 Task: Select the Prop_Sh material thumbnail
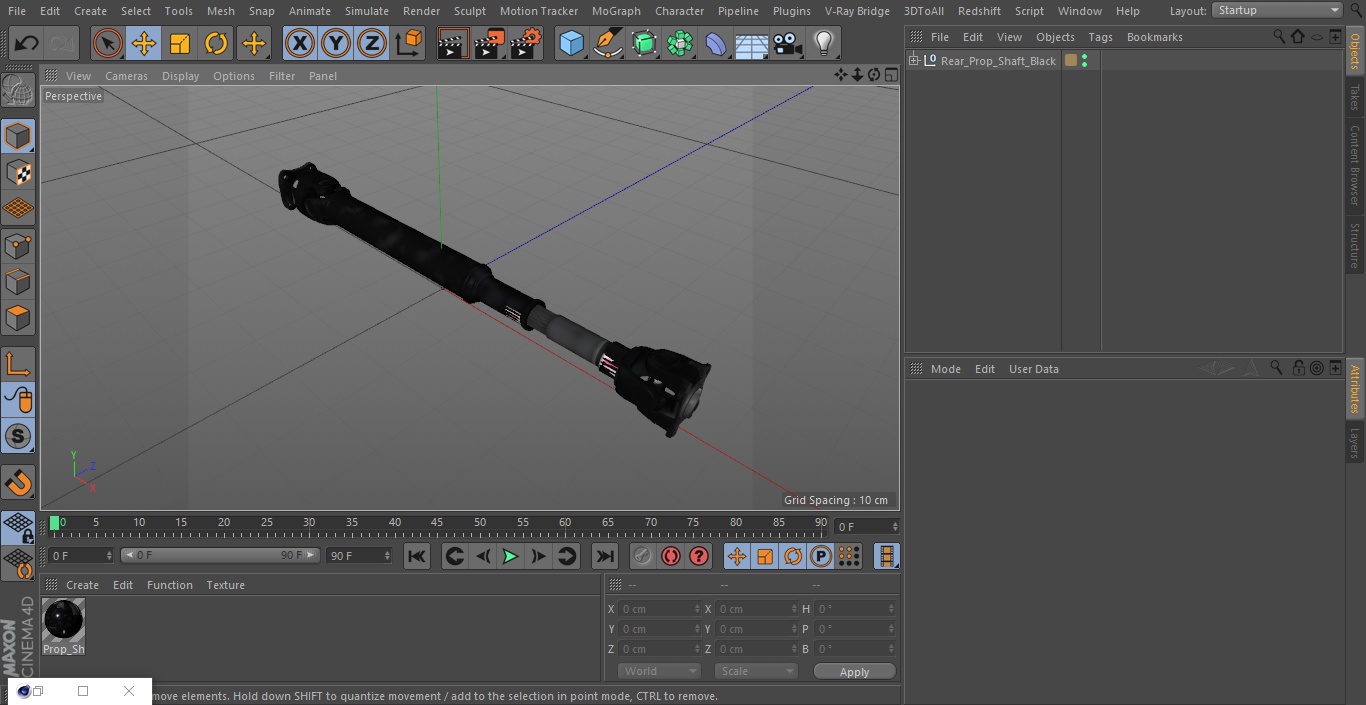coord(63,621)
